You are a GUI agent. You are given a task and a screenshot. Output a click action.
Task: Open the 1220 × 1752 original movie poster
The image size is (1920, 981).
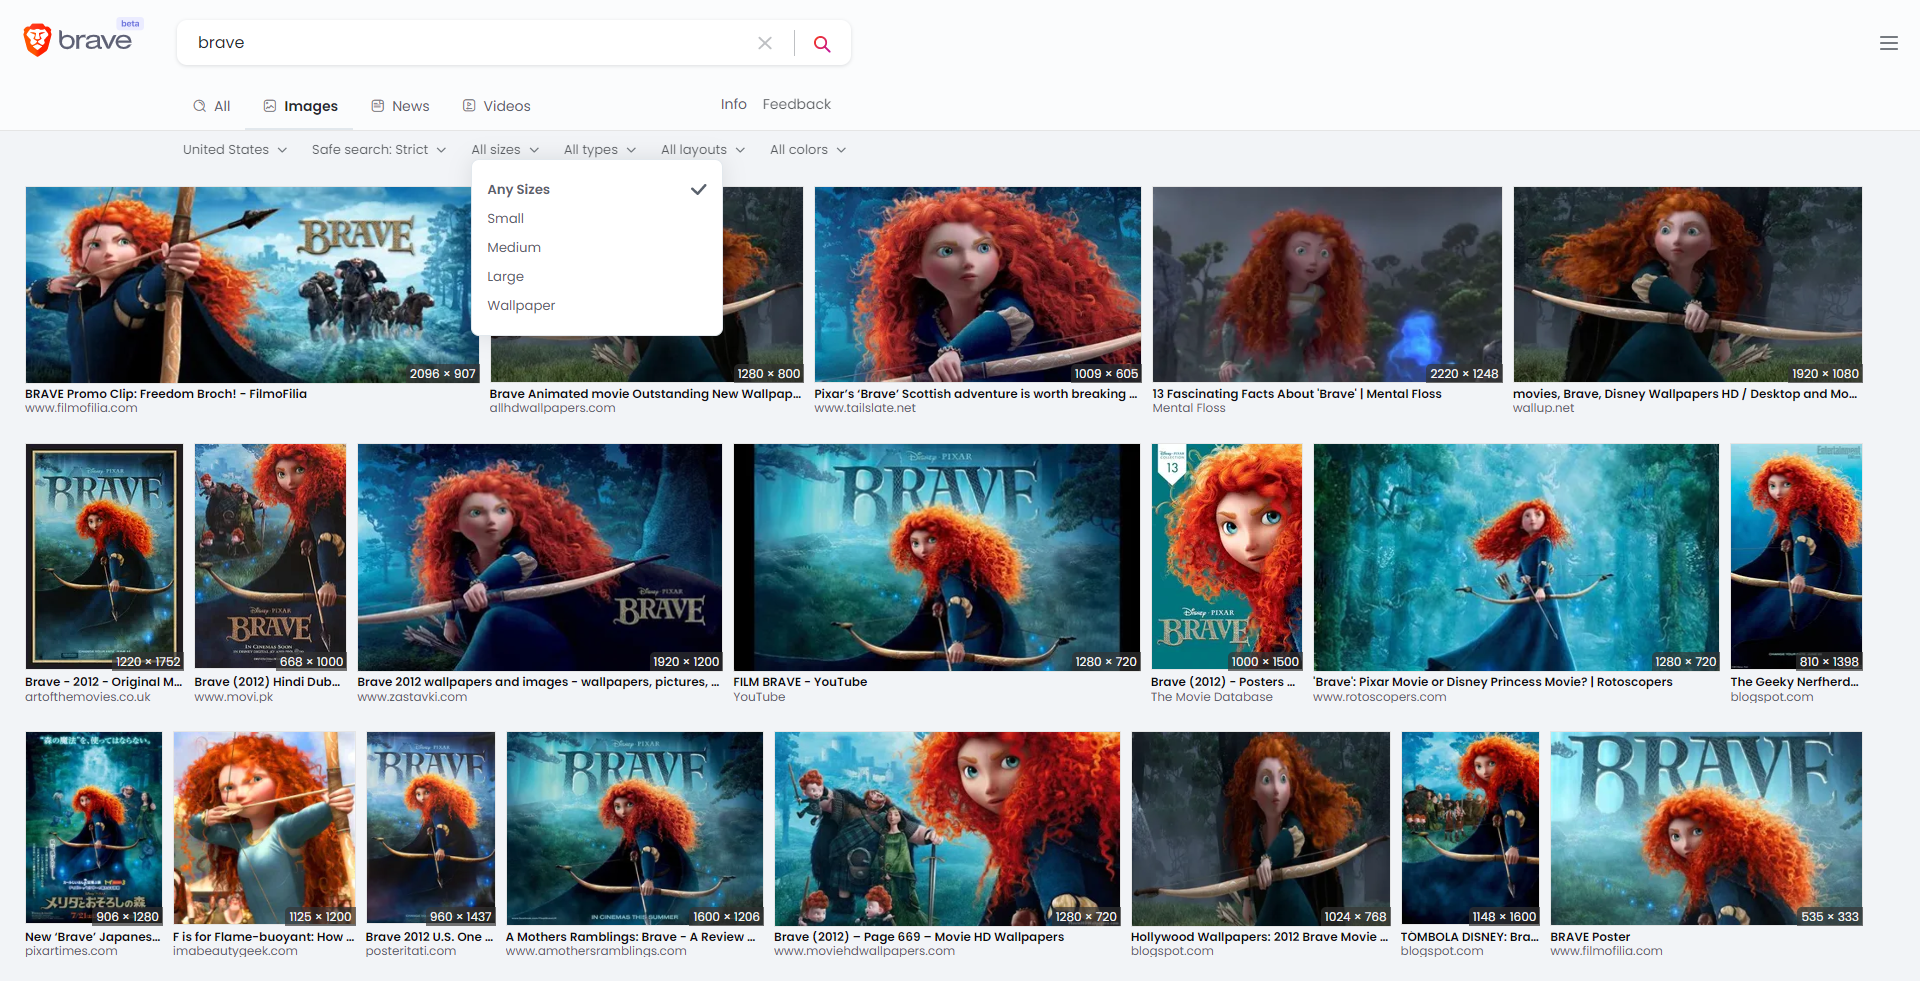pyautogui.click(x=104, y=556)
